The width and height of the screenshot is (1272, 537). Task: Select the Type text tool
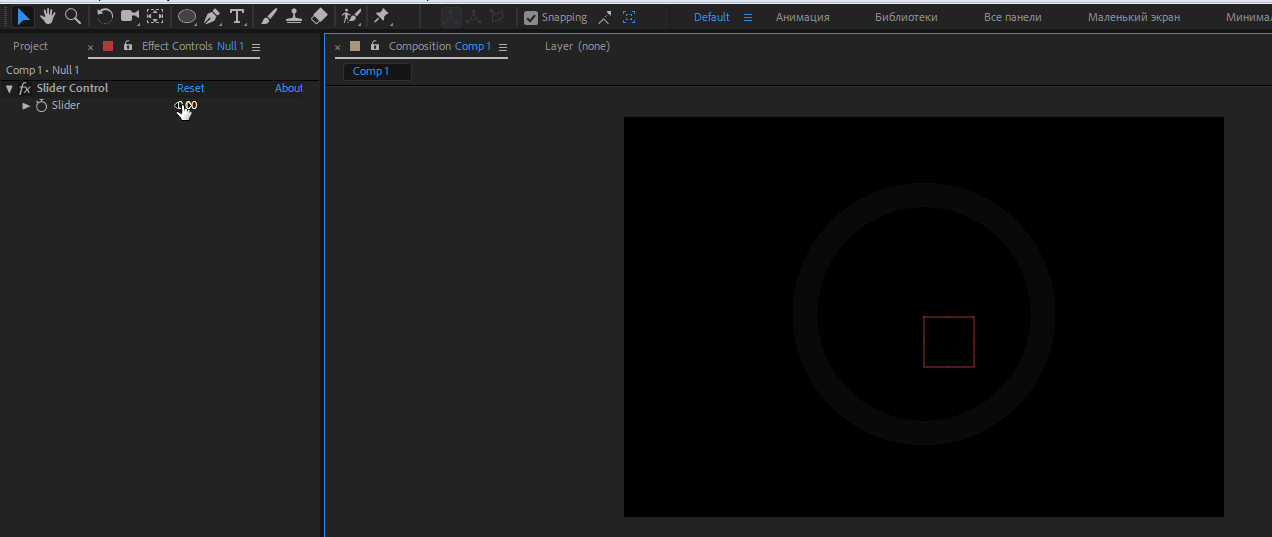(x=237, y=17)
